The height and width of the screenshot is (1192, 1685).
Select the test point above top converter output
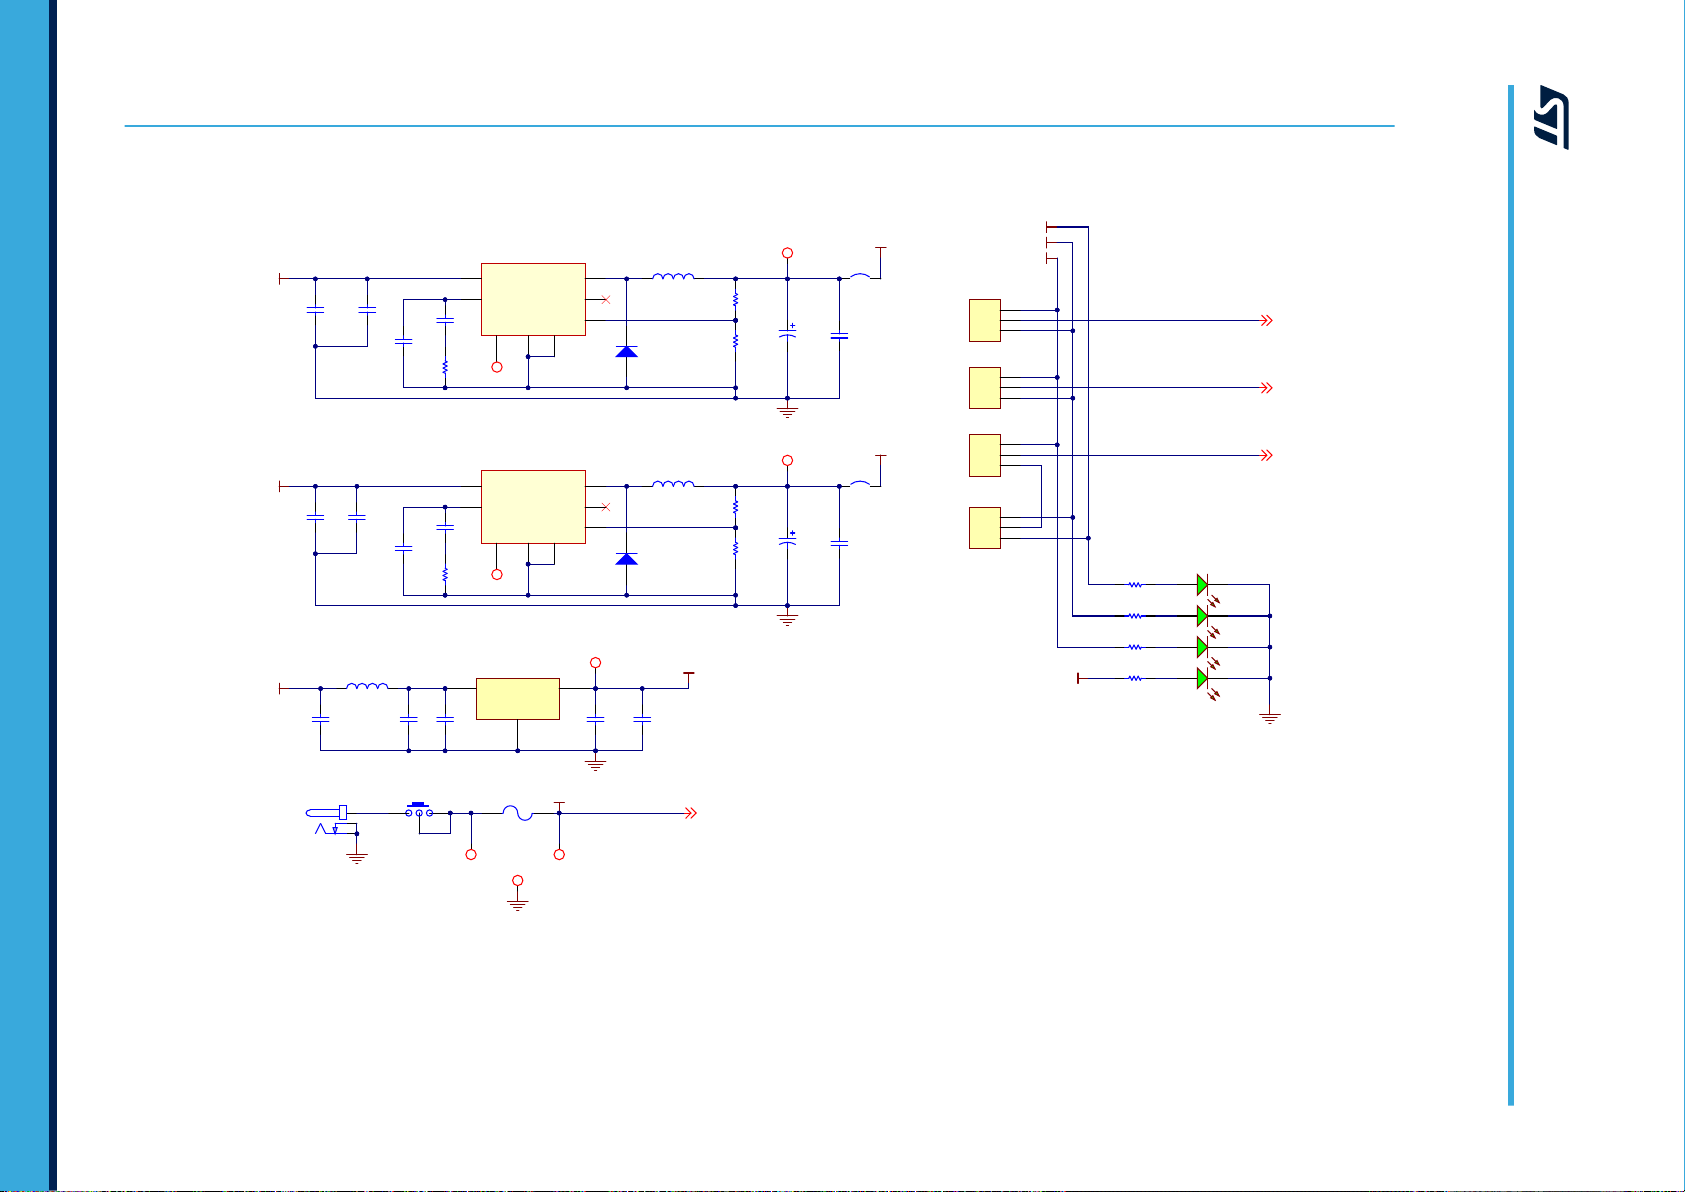tap(788, 253)
